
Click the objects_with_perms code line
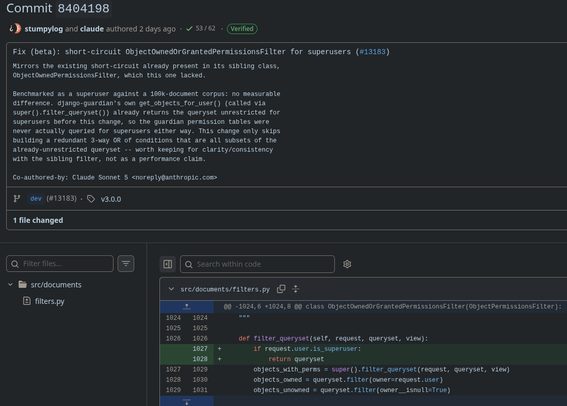point(381,369)
